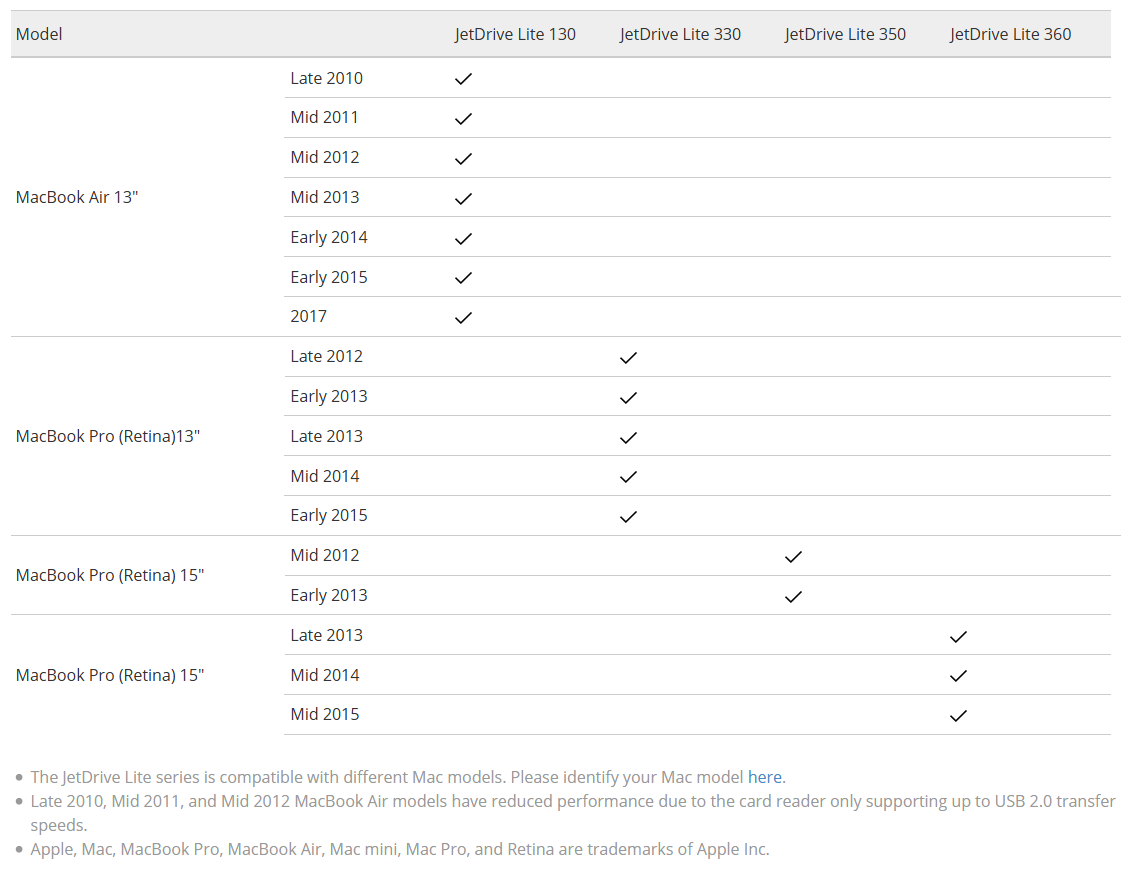Image resolution: width=1132 pixels, height=874 pixels.
Task: Click the MacBook Pro (Retina)13" row label
Action: coord(108,436)
